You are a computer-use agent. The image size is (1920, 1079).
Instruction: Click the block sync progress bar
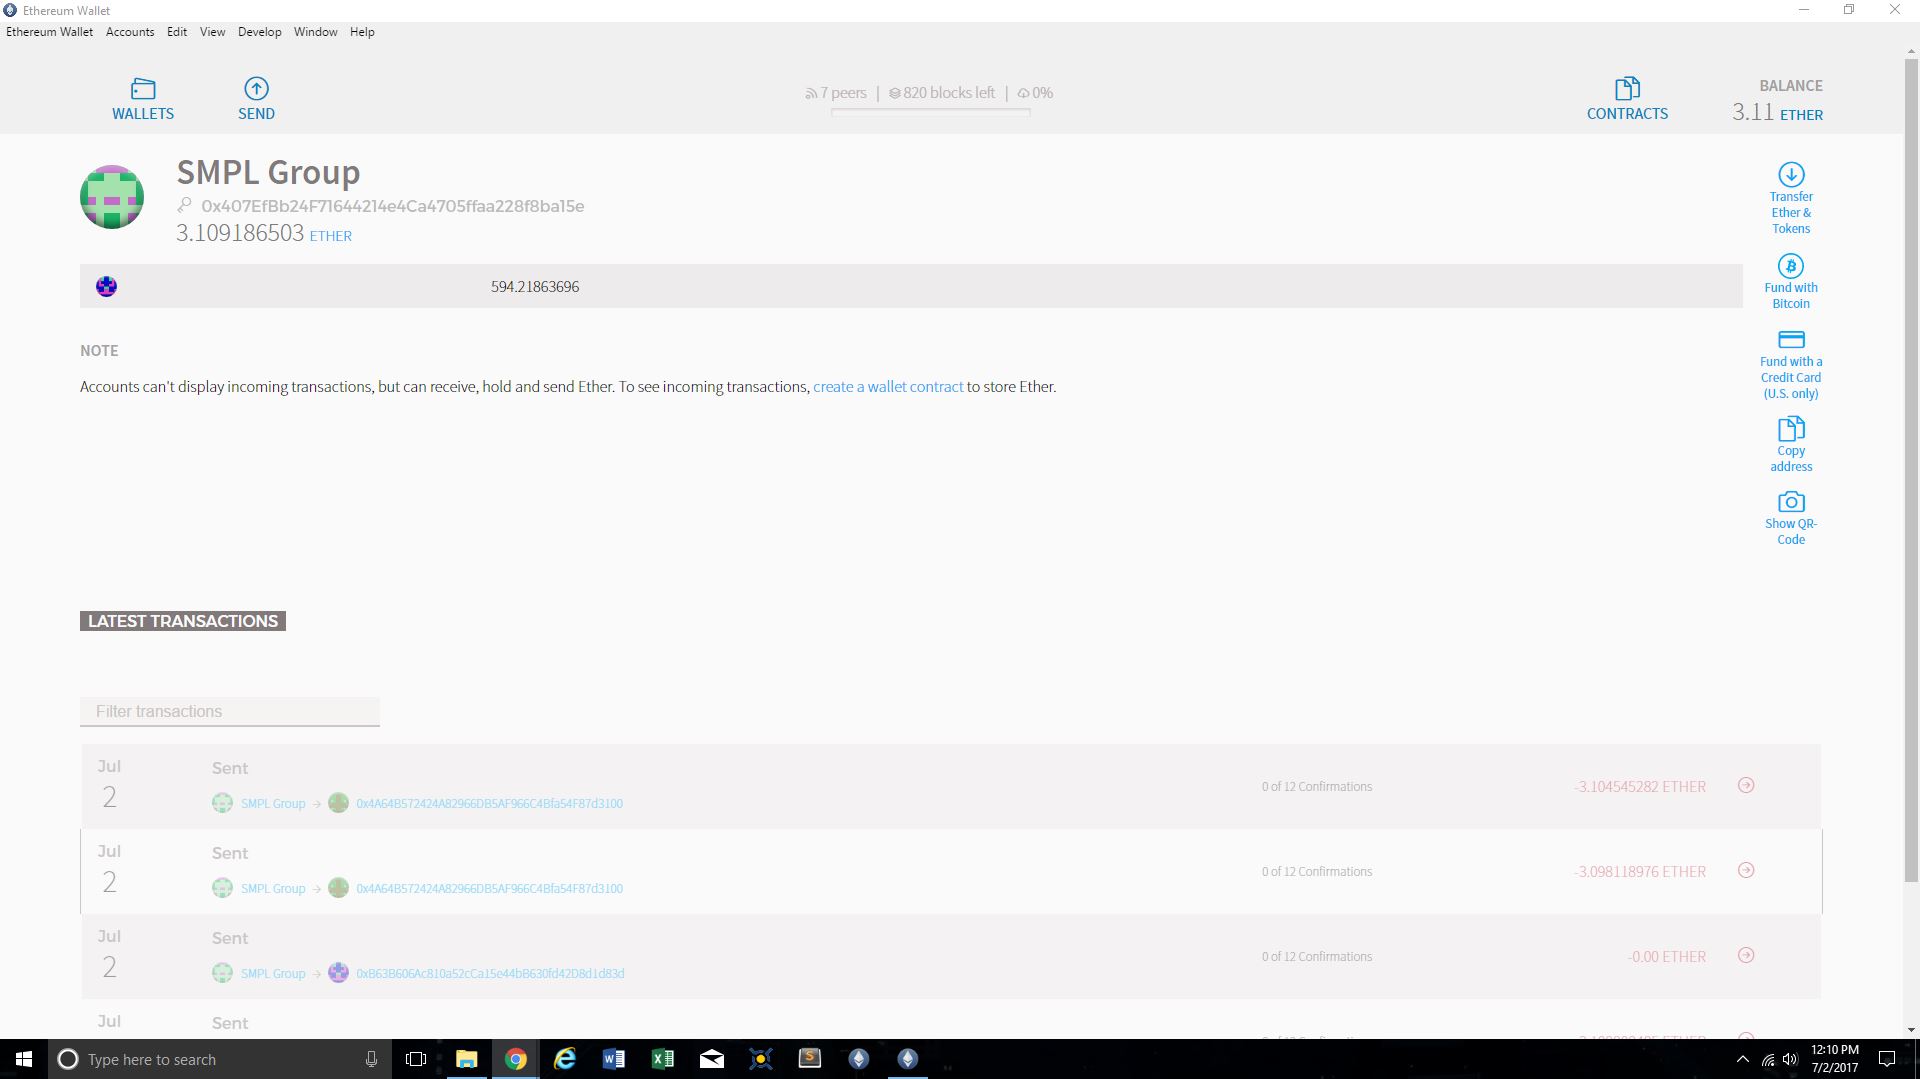931,113
